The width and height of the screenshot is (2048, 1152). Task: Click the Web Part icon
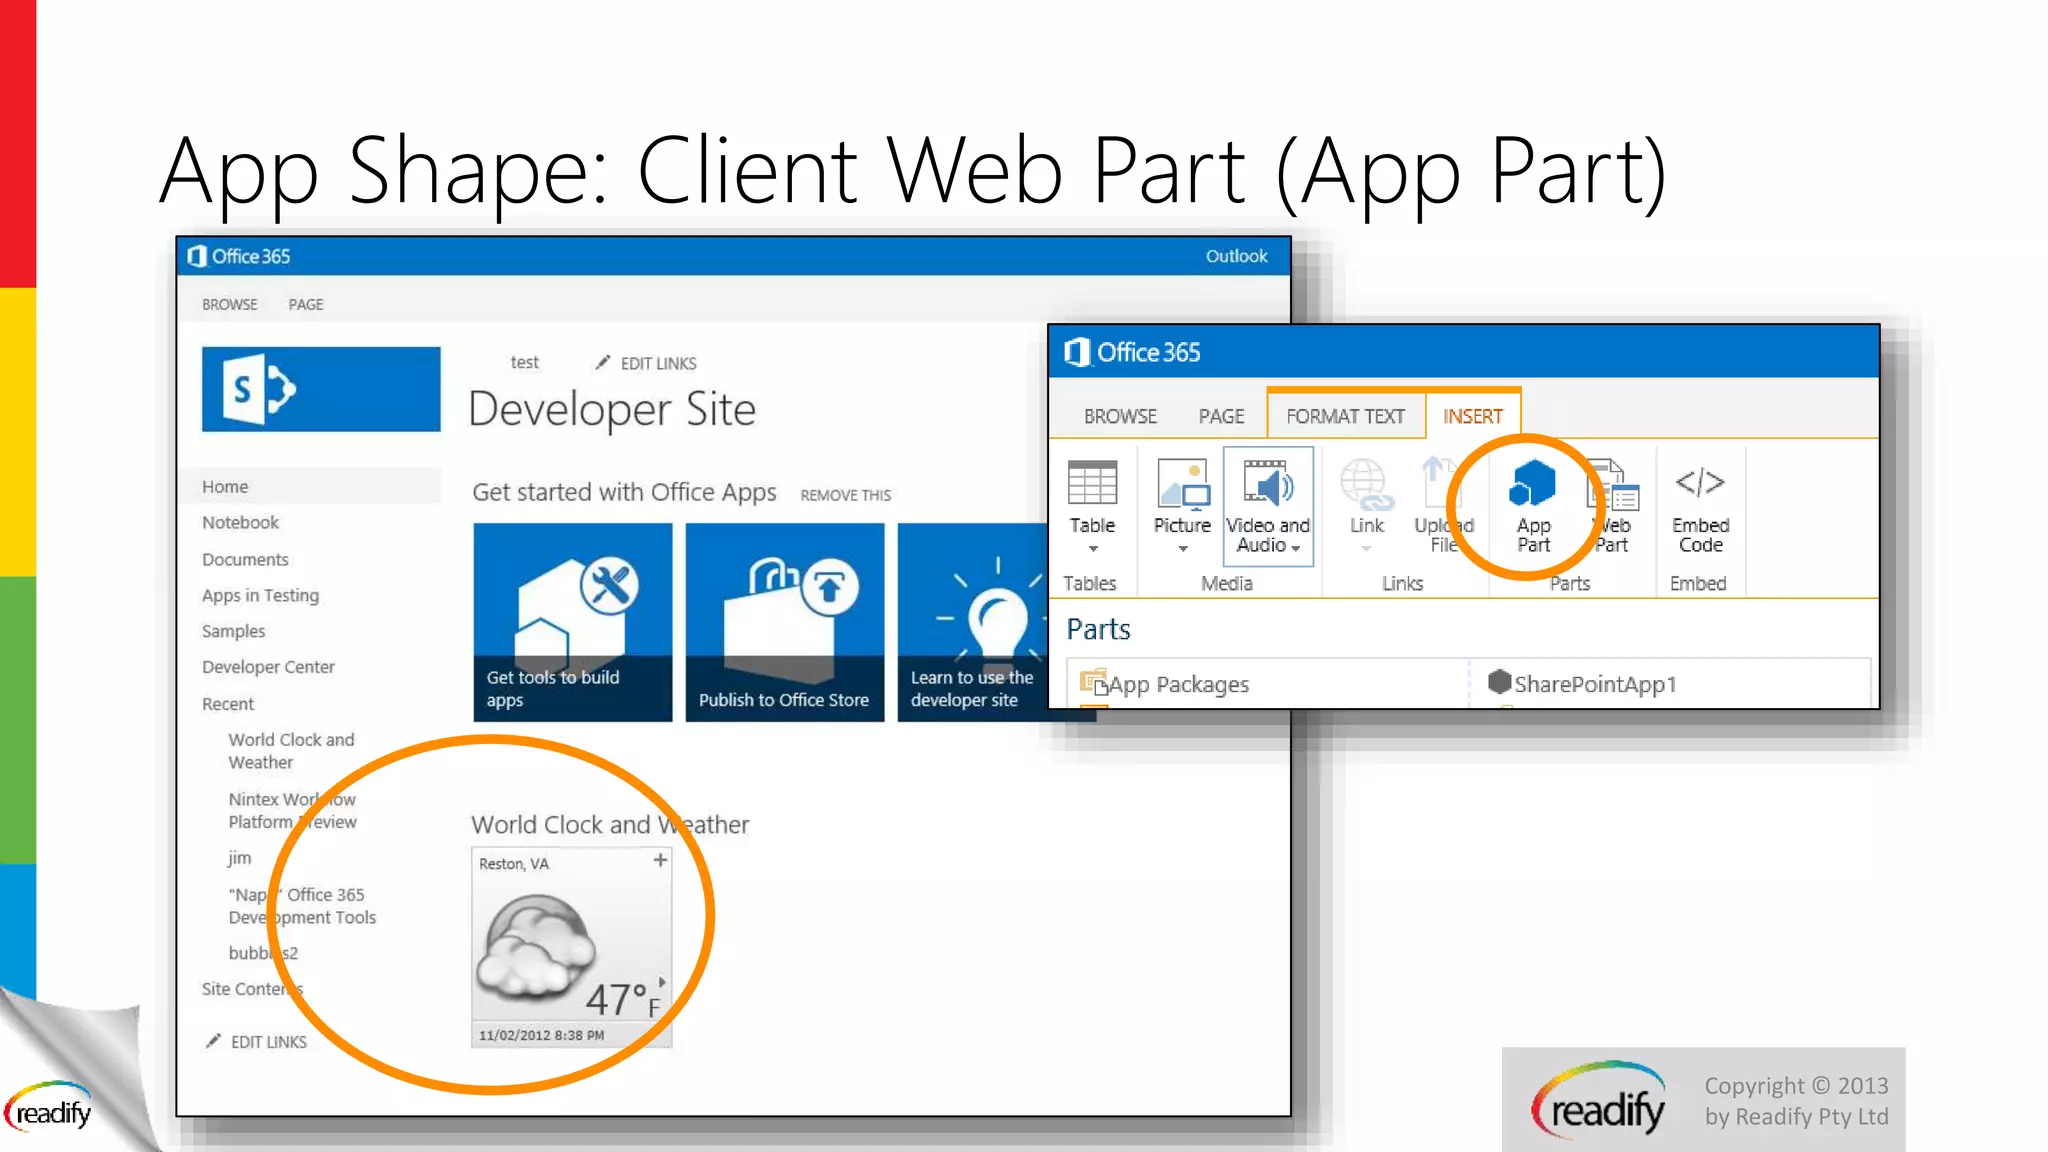click(1613, 484)
